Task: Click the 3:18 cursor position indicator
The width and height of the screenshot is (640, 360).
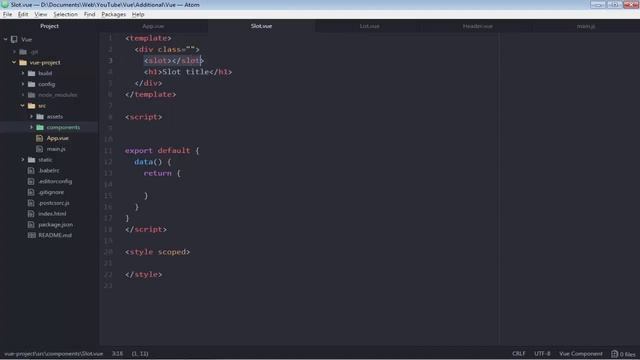Action: (118, 354)
